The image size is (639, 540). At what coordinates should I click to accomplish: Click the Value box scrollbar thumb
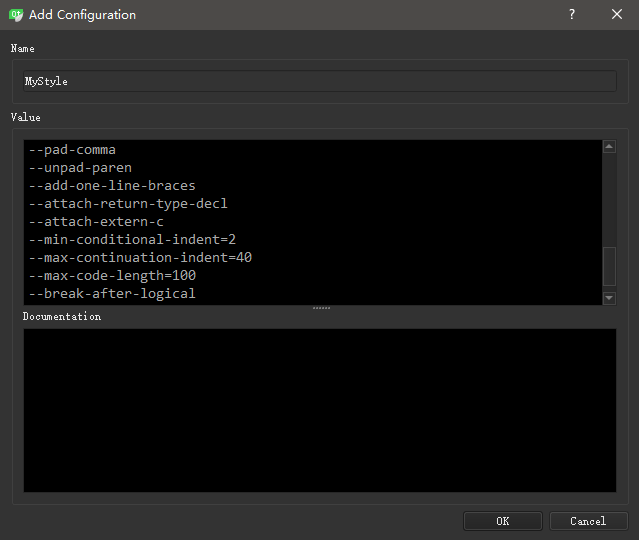click(609, 267)
